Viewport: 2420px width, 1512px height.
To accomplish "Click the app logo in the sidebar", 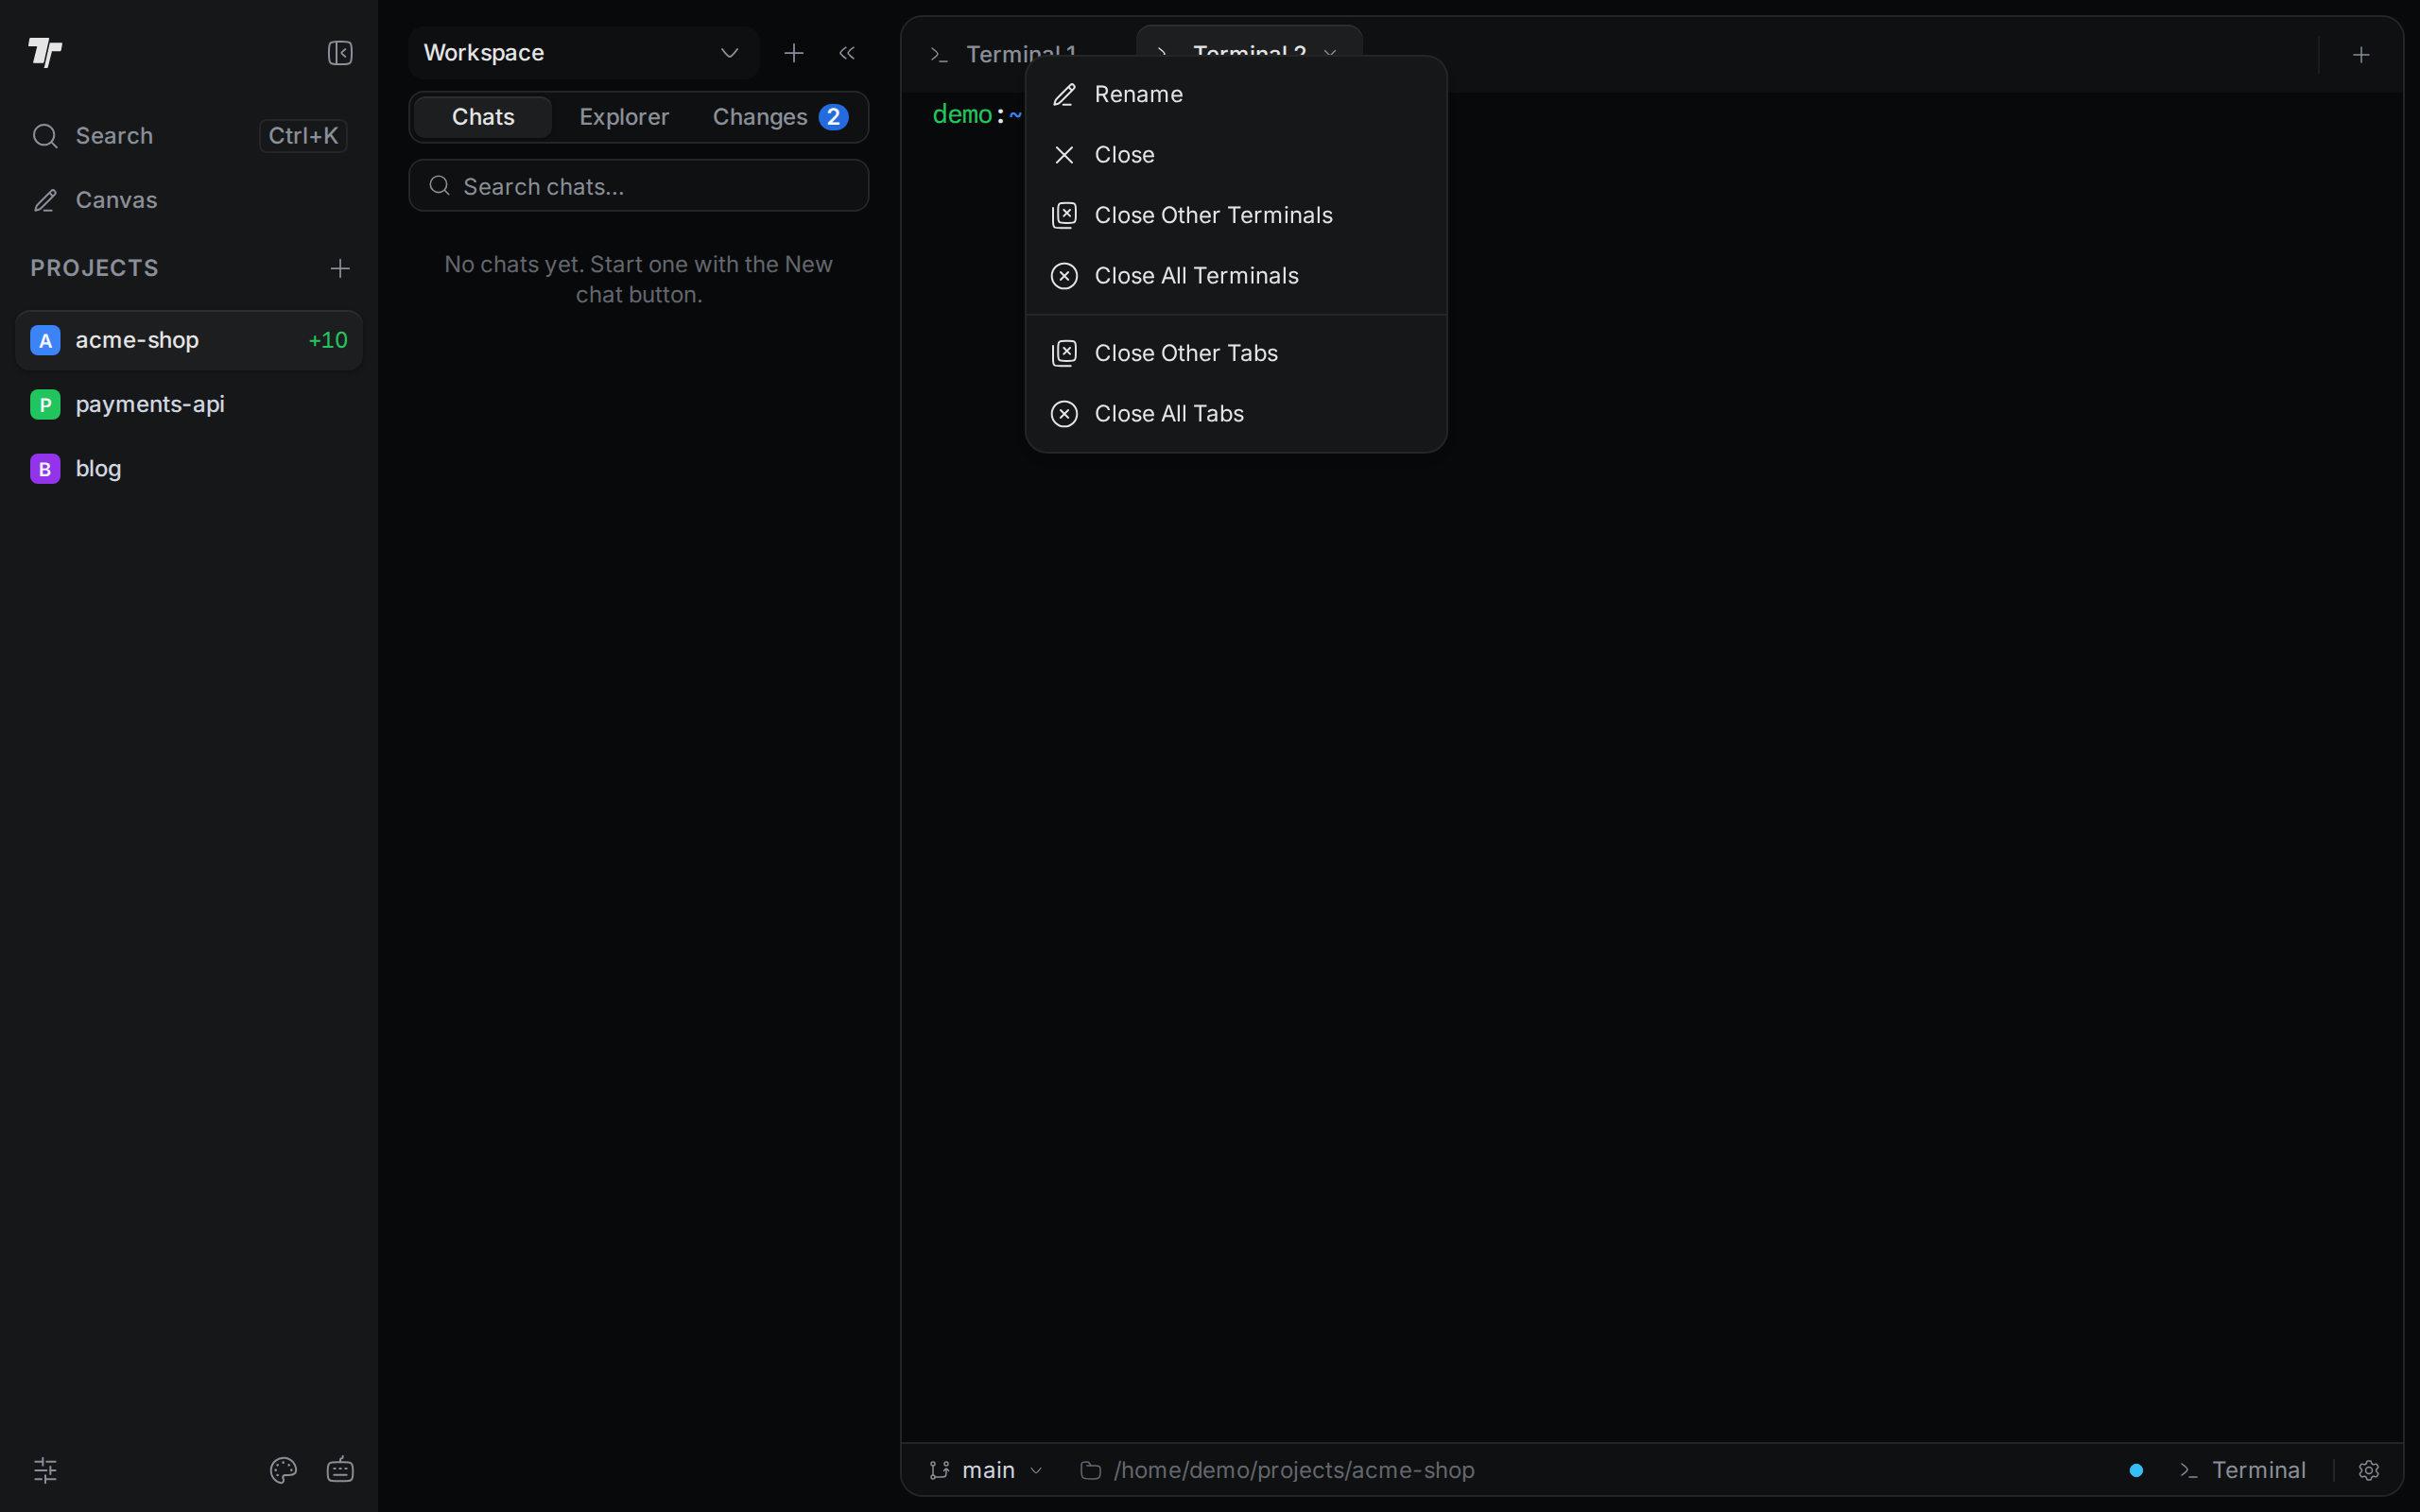I will point(45,52).
